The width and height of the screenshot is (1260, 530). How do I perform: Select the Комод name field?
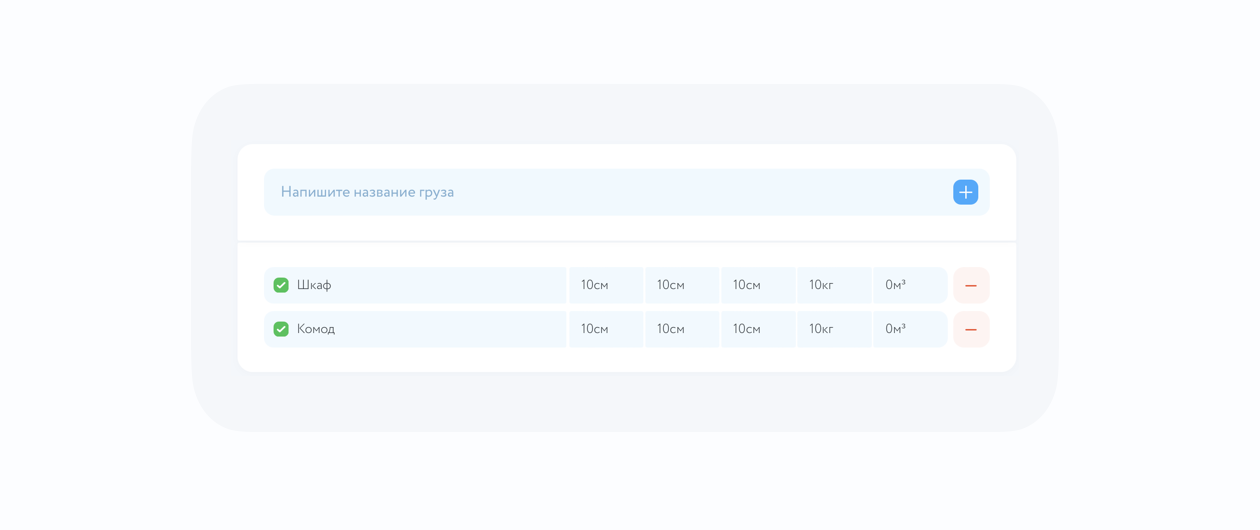[415, 329]
